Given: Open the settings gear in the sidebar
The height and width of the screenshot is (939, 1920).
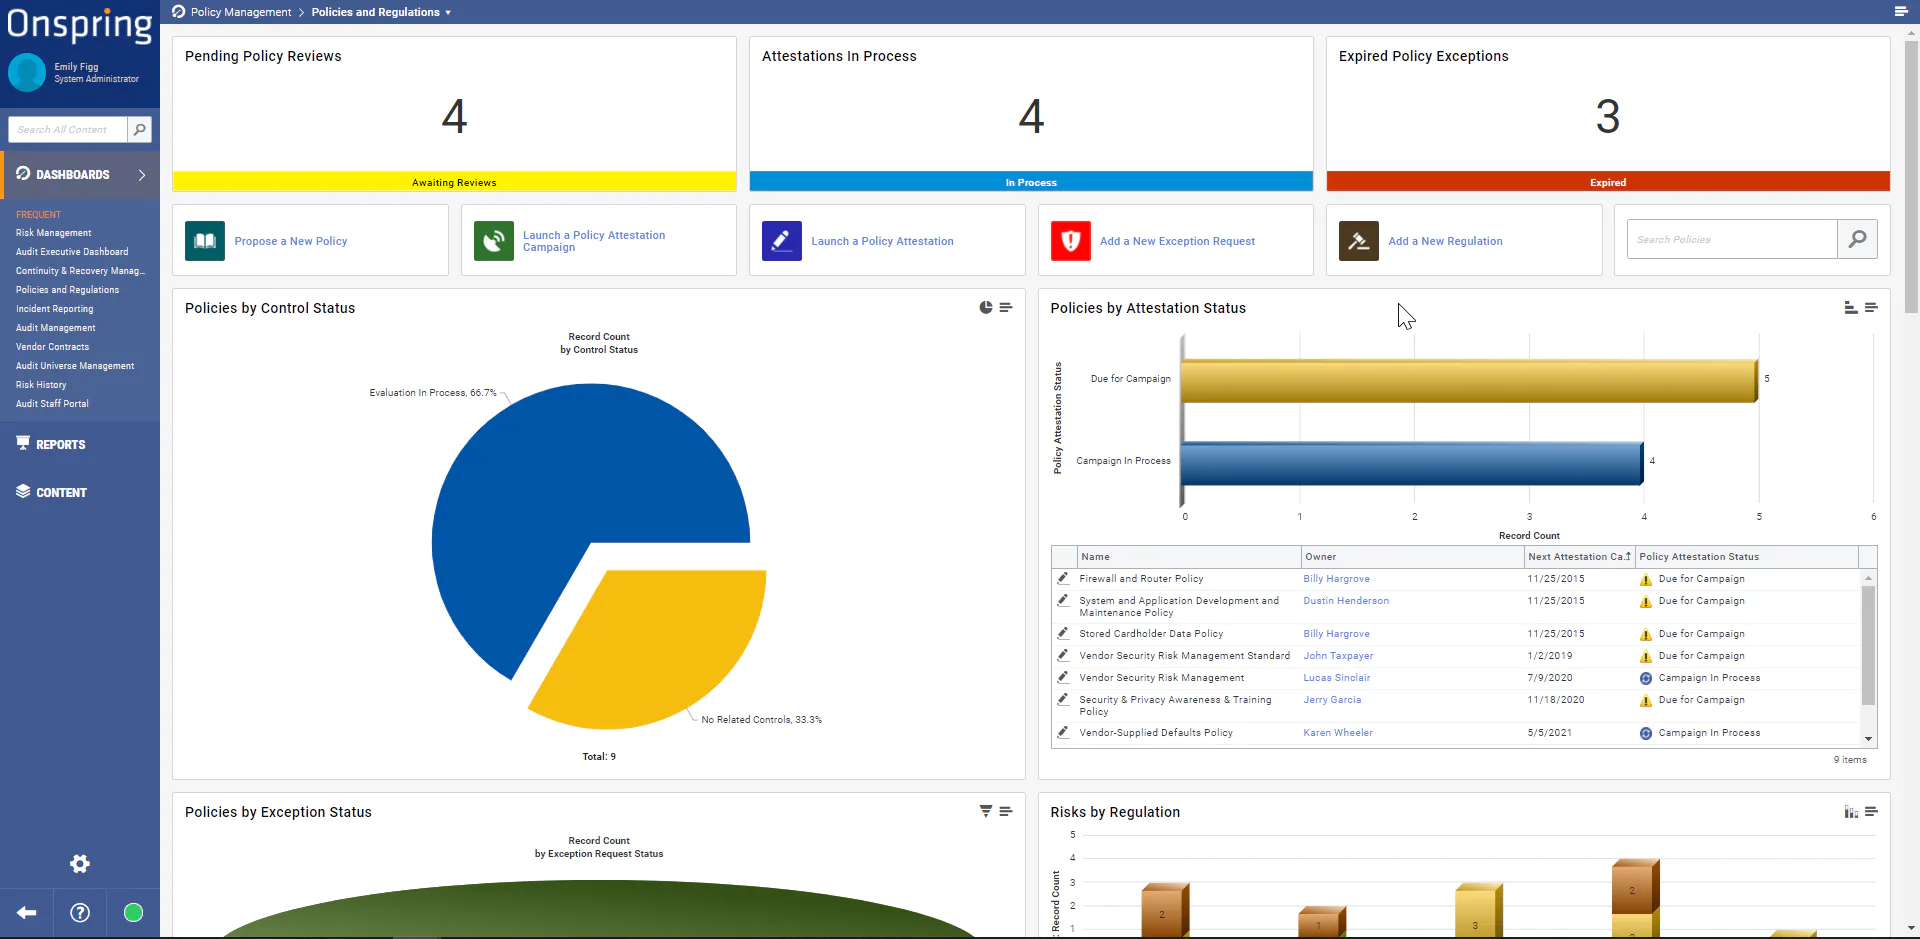Looking at the screenshot, I should click(80, 864).
